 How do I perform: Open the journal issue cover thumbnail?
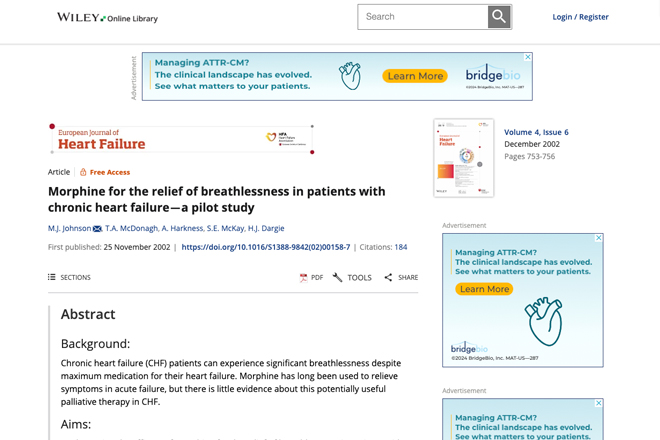[x=464, y=158]
